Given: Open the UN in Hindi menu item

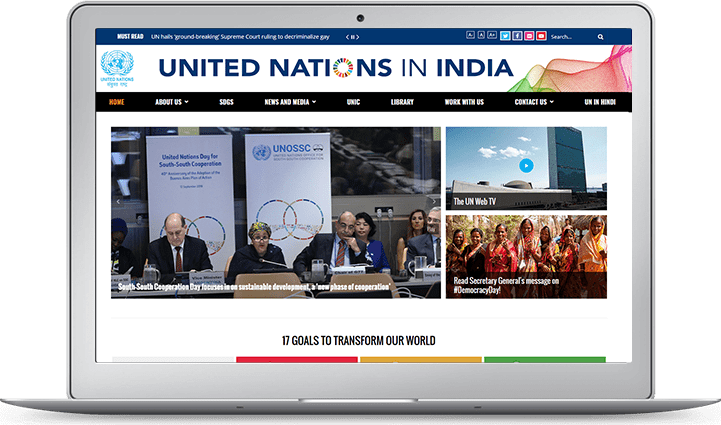Looking at the screenshot, I should (x=600, y=102).
